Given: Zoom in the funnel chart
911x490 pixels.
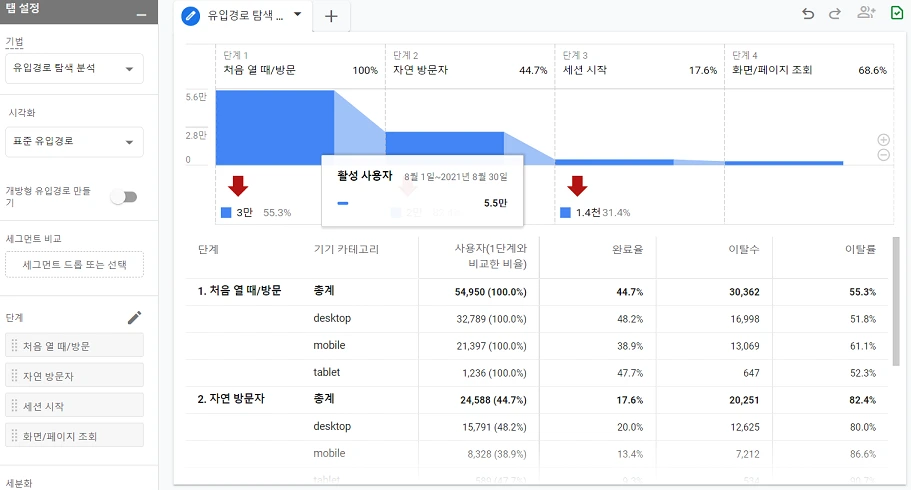Looking at the screenshot, I should pos(883,140).
